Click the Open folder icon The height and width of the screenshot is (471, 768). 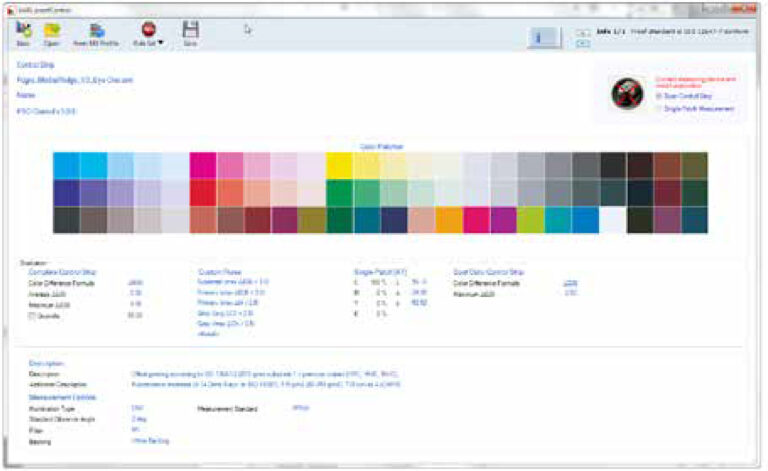(51, 31)
